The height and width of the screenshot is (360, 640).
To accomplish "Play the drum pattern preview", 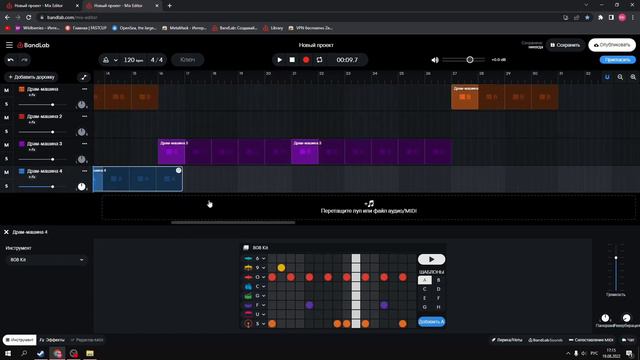I will tap(431, 259).
